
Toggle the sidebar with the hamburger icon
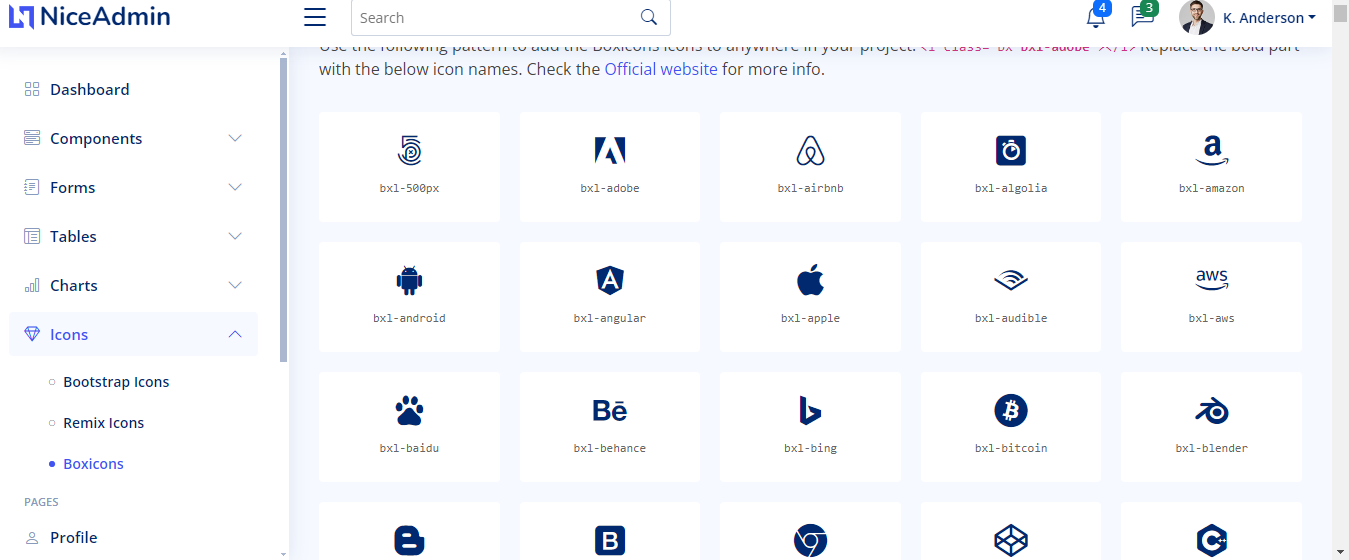point(315,17)
